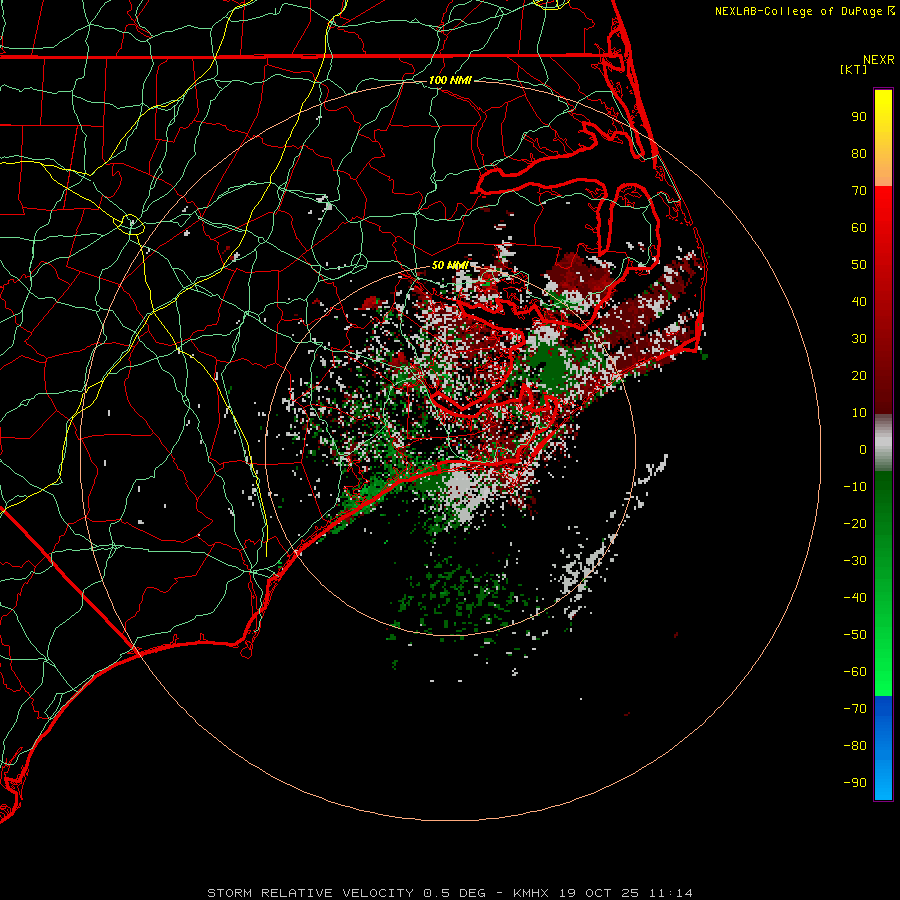Click the 100 NMI range ring label

click(450, 80)
